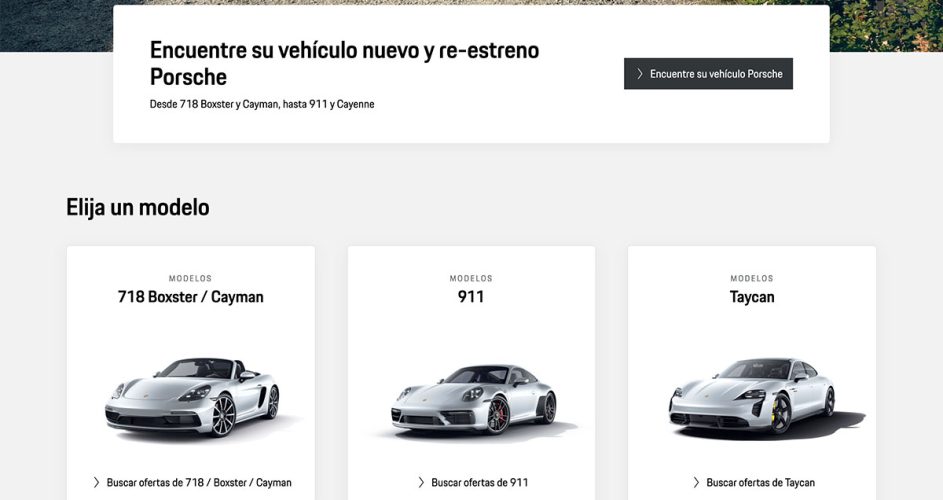Click chevron icon beside Buscar ofertas de Taycan
The height and width of the screenshot is (500, 943).
(x=696, y=482)
